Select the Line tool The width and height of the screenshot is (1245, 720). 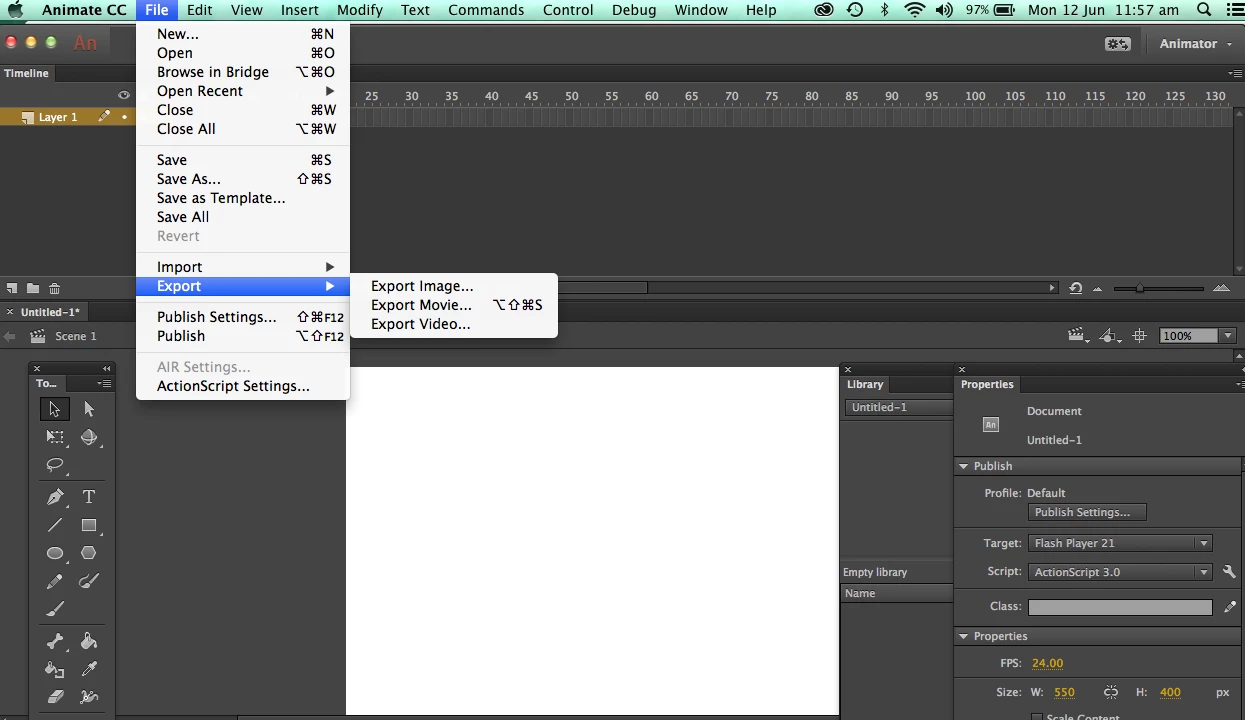55,525
